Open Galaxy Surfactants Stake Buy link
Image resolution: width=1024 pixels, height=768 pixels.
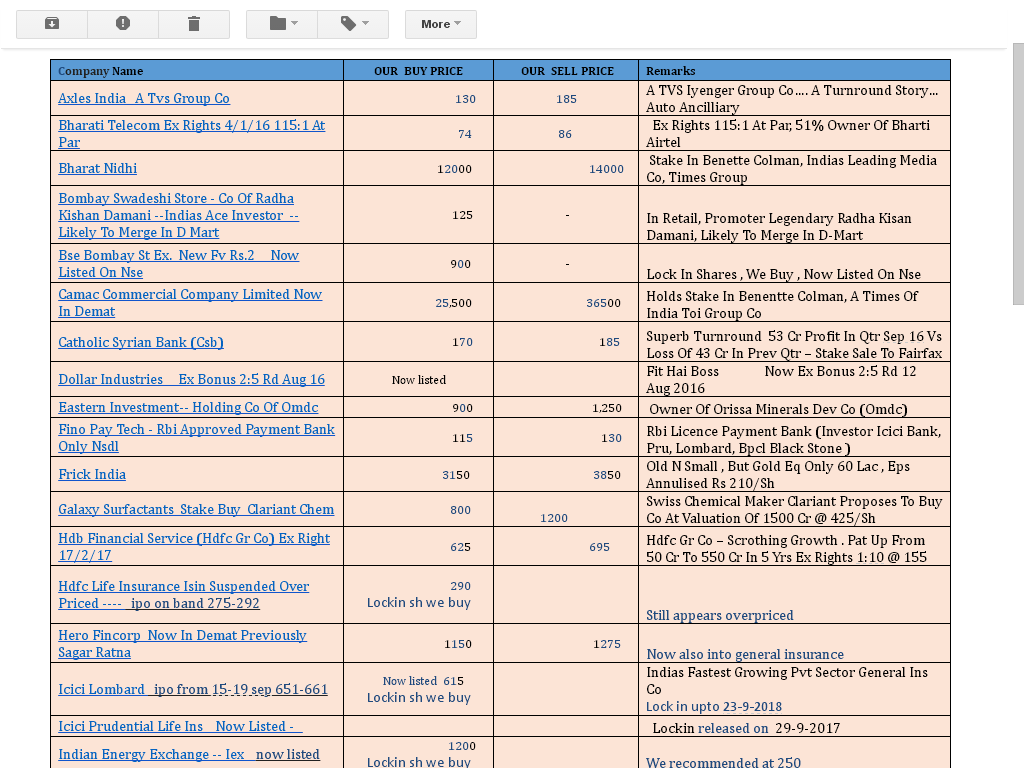196,509
